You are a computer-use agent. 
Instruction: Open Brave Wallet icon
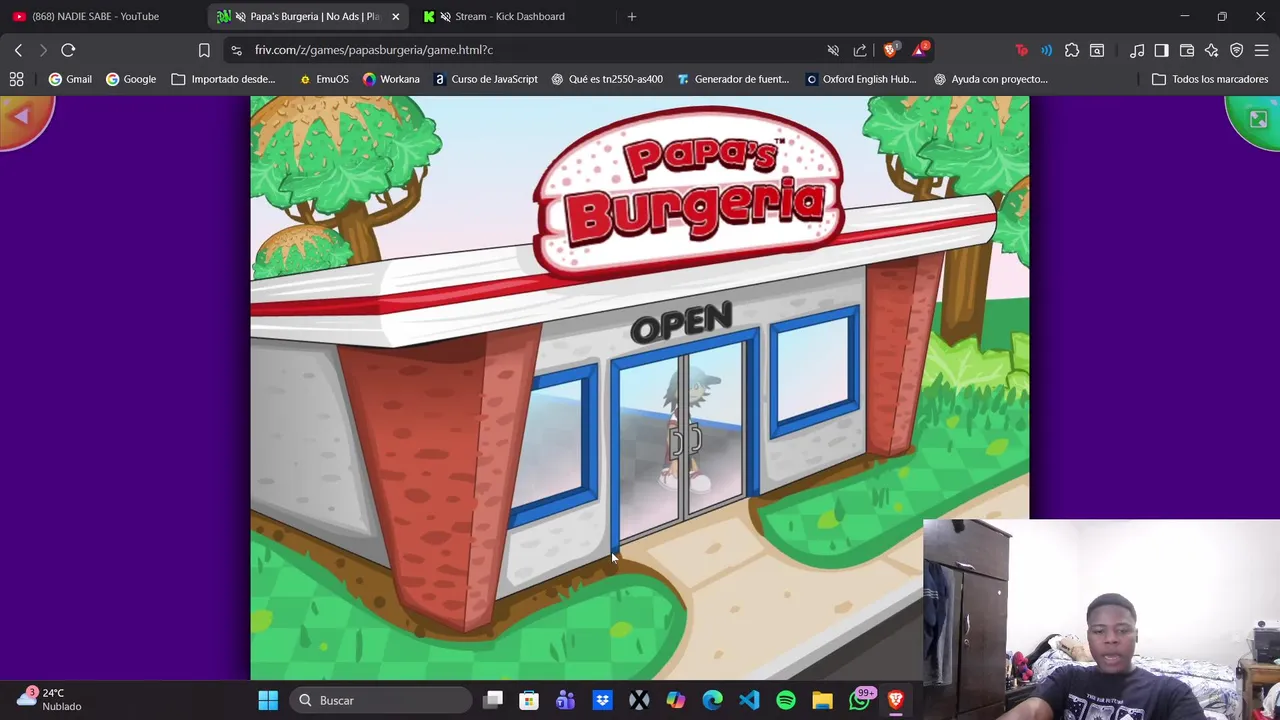click(1187, 50)
